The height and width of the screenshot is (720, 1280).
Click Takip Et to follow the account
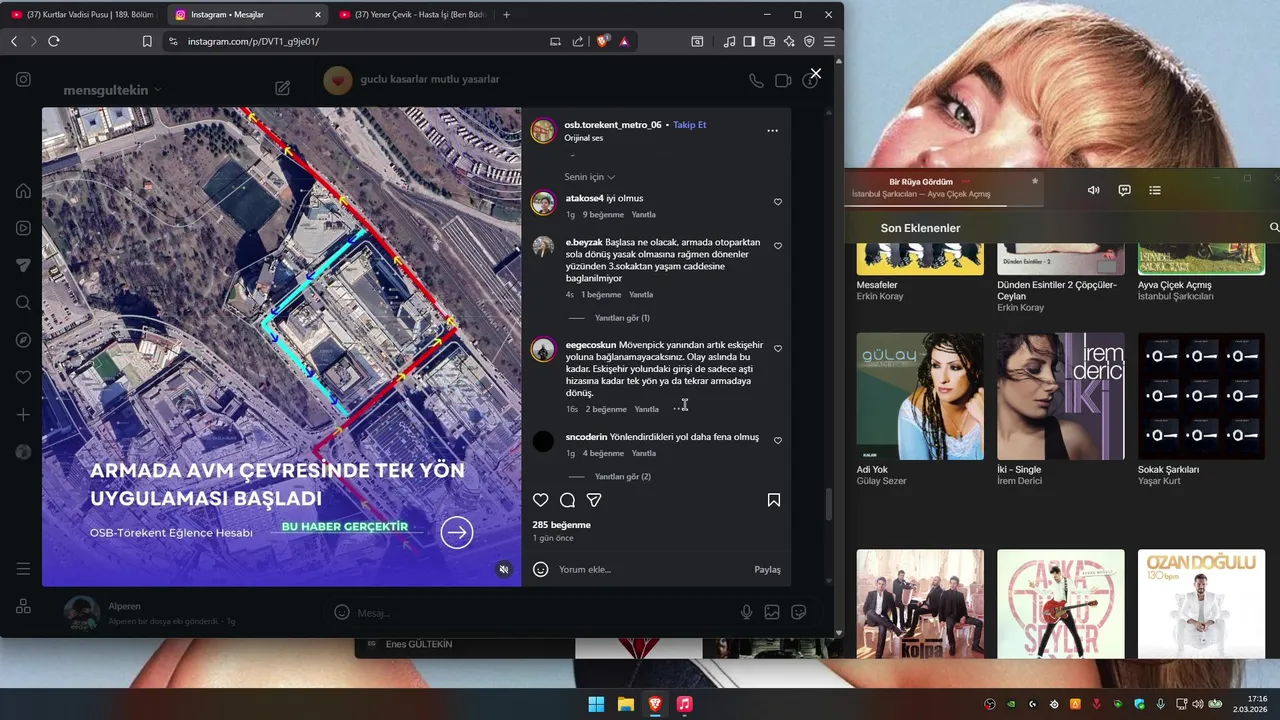click(x=689, y=125)
